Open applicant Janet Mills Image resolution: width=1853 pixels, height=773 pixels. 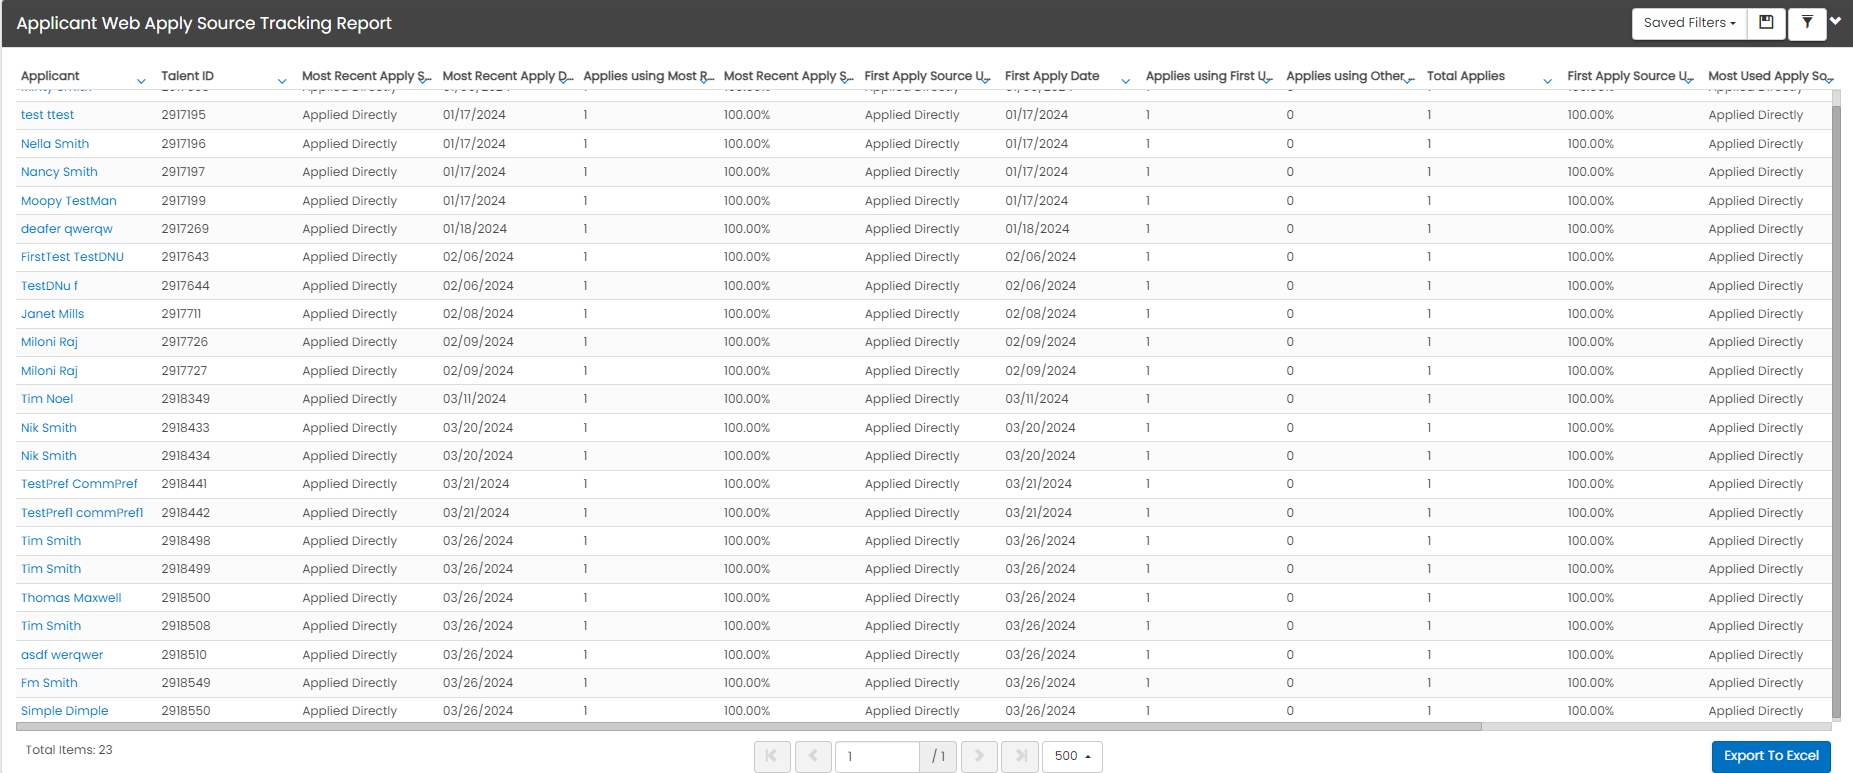(x=52, y=314)
